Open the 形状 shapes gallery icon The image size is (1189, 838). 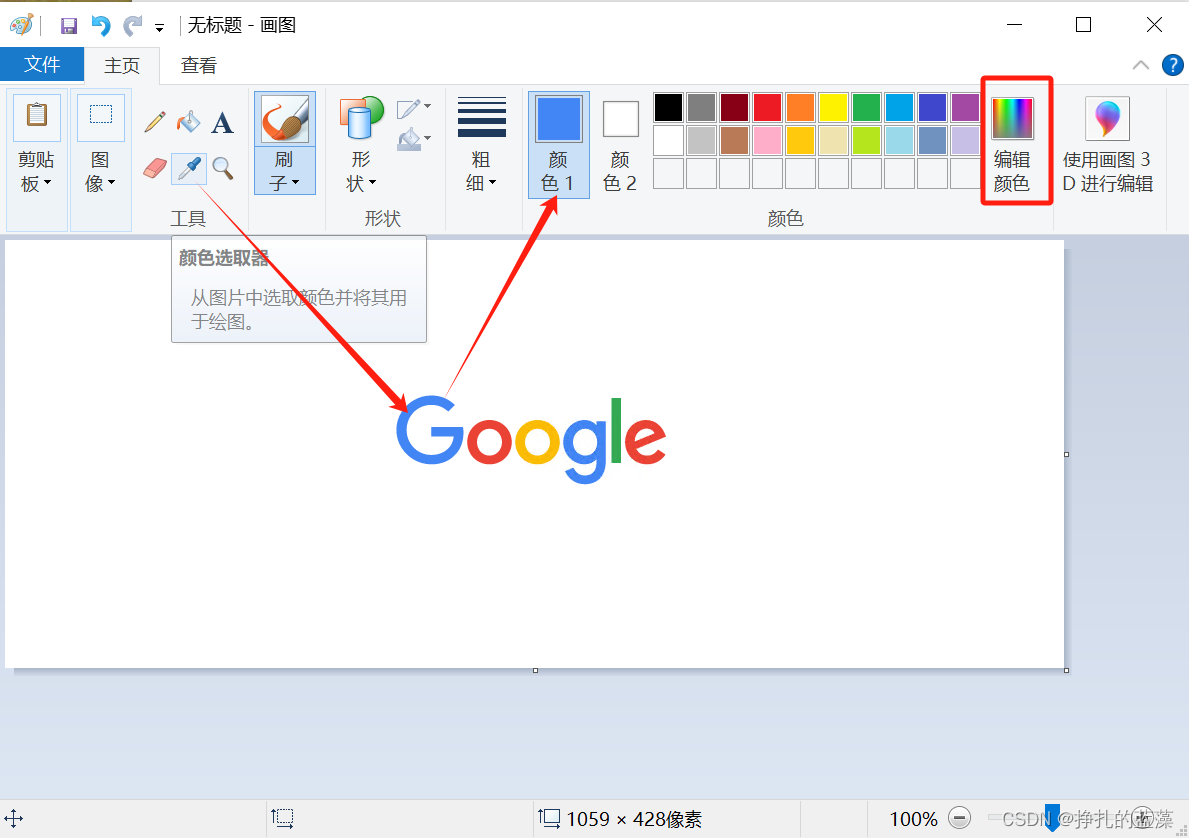pos(361,118)
